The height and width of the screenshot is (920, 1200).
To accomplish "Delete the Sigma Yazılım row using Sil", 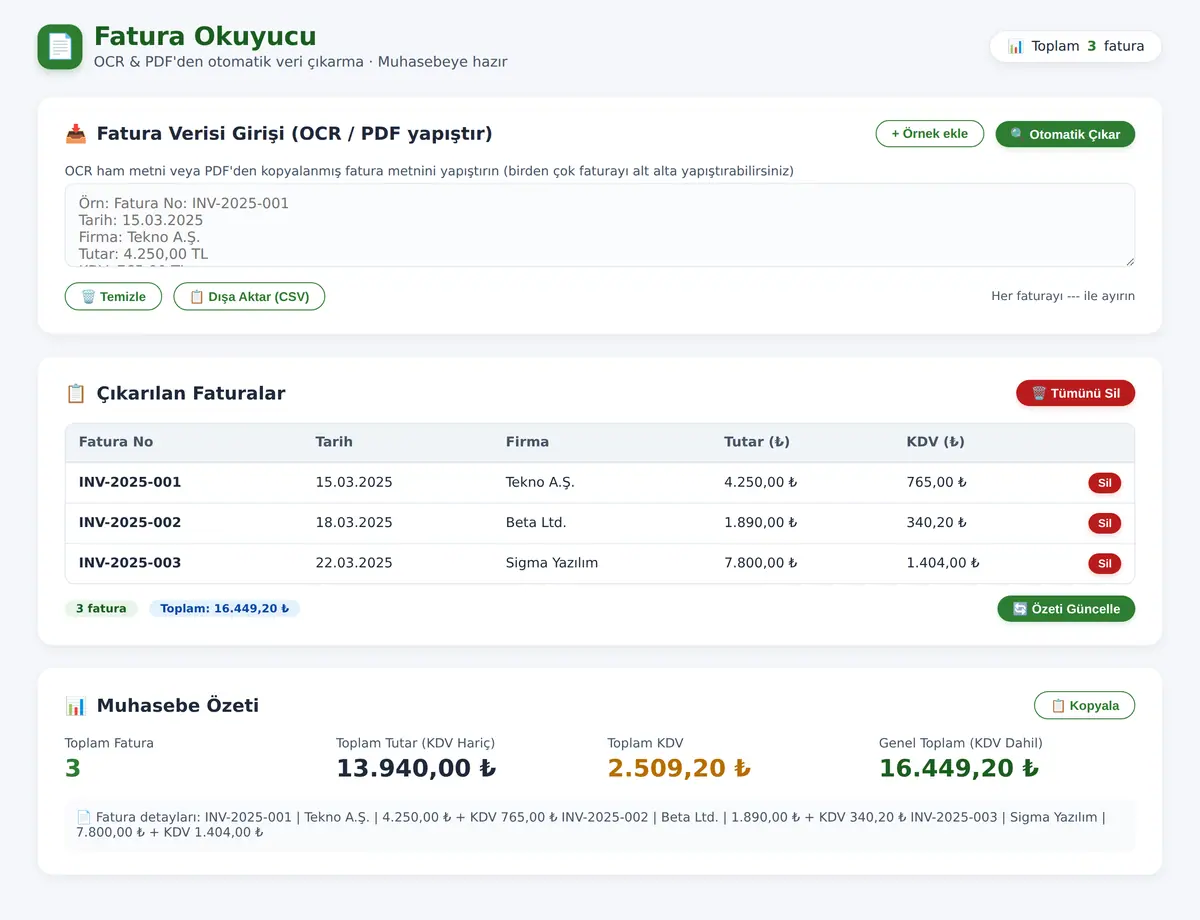I will point(1105,563).
